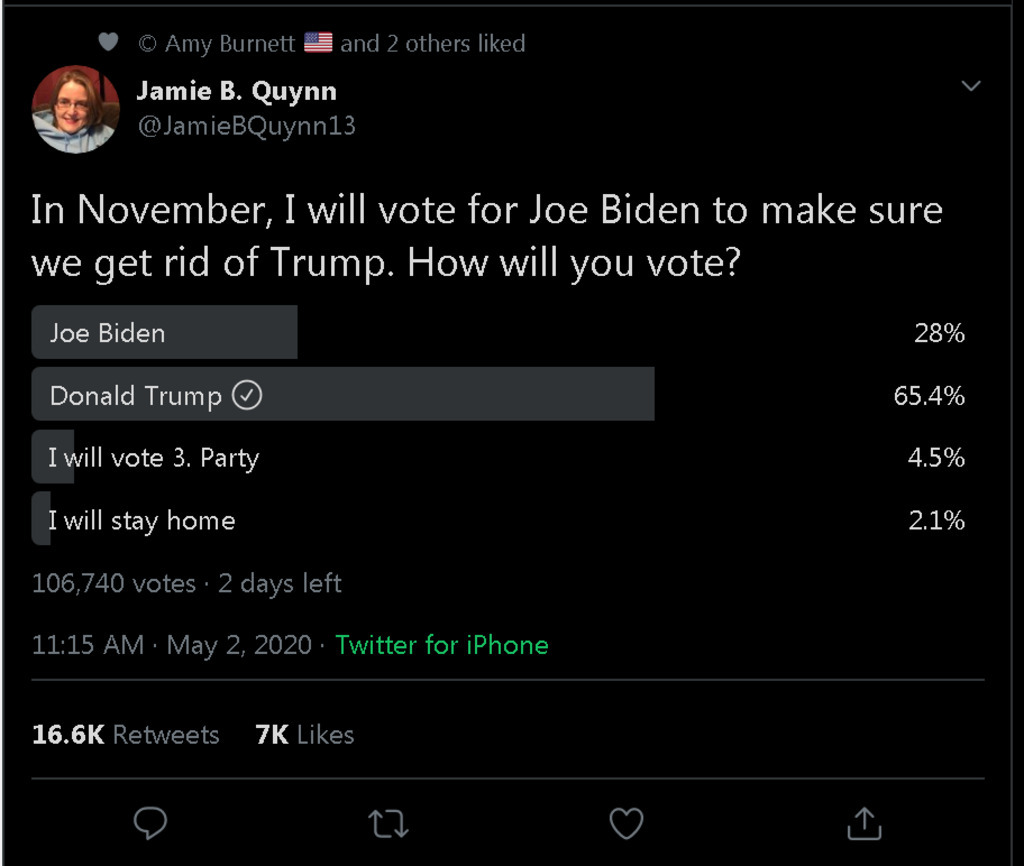The image size is (1024, 866).
Task: View the 7K Likes list
Action: (x=305, y=735)
